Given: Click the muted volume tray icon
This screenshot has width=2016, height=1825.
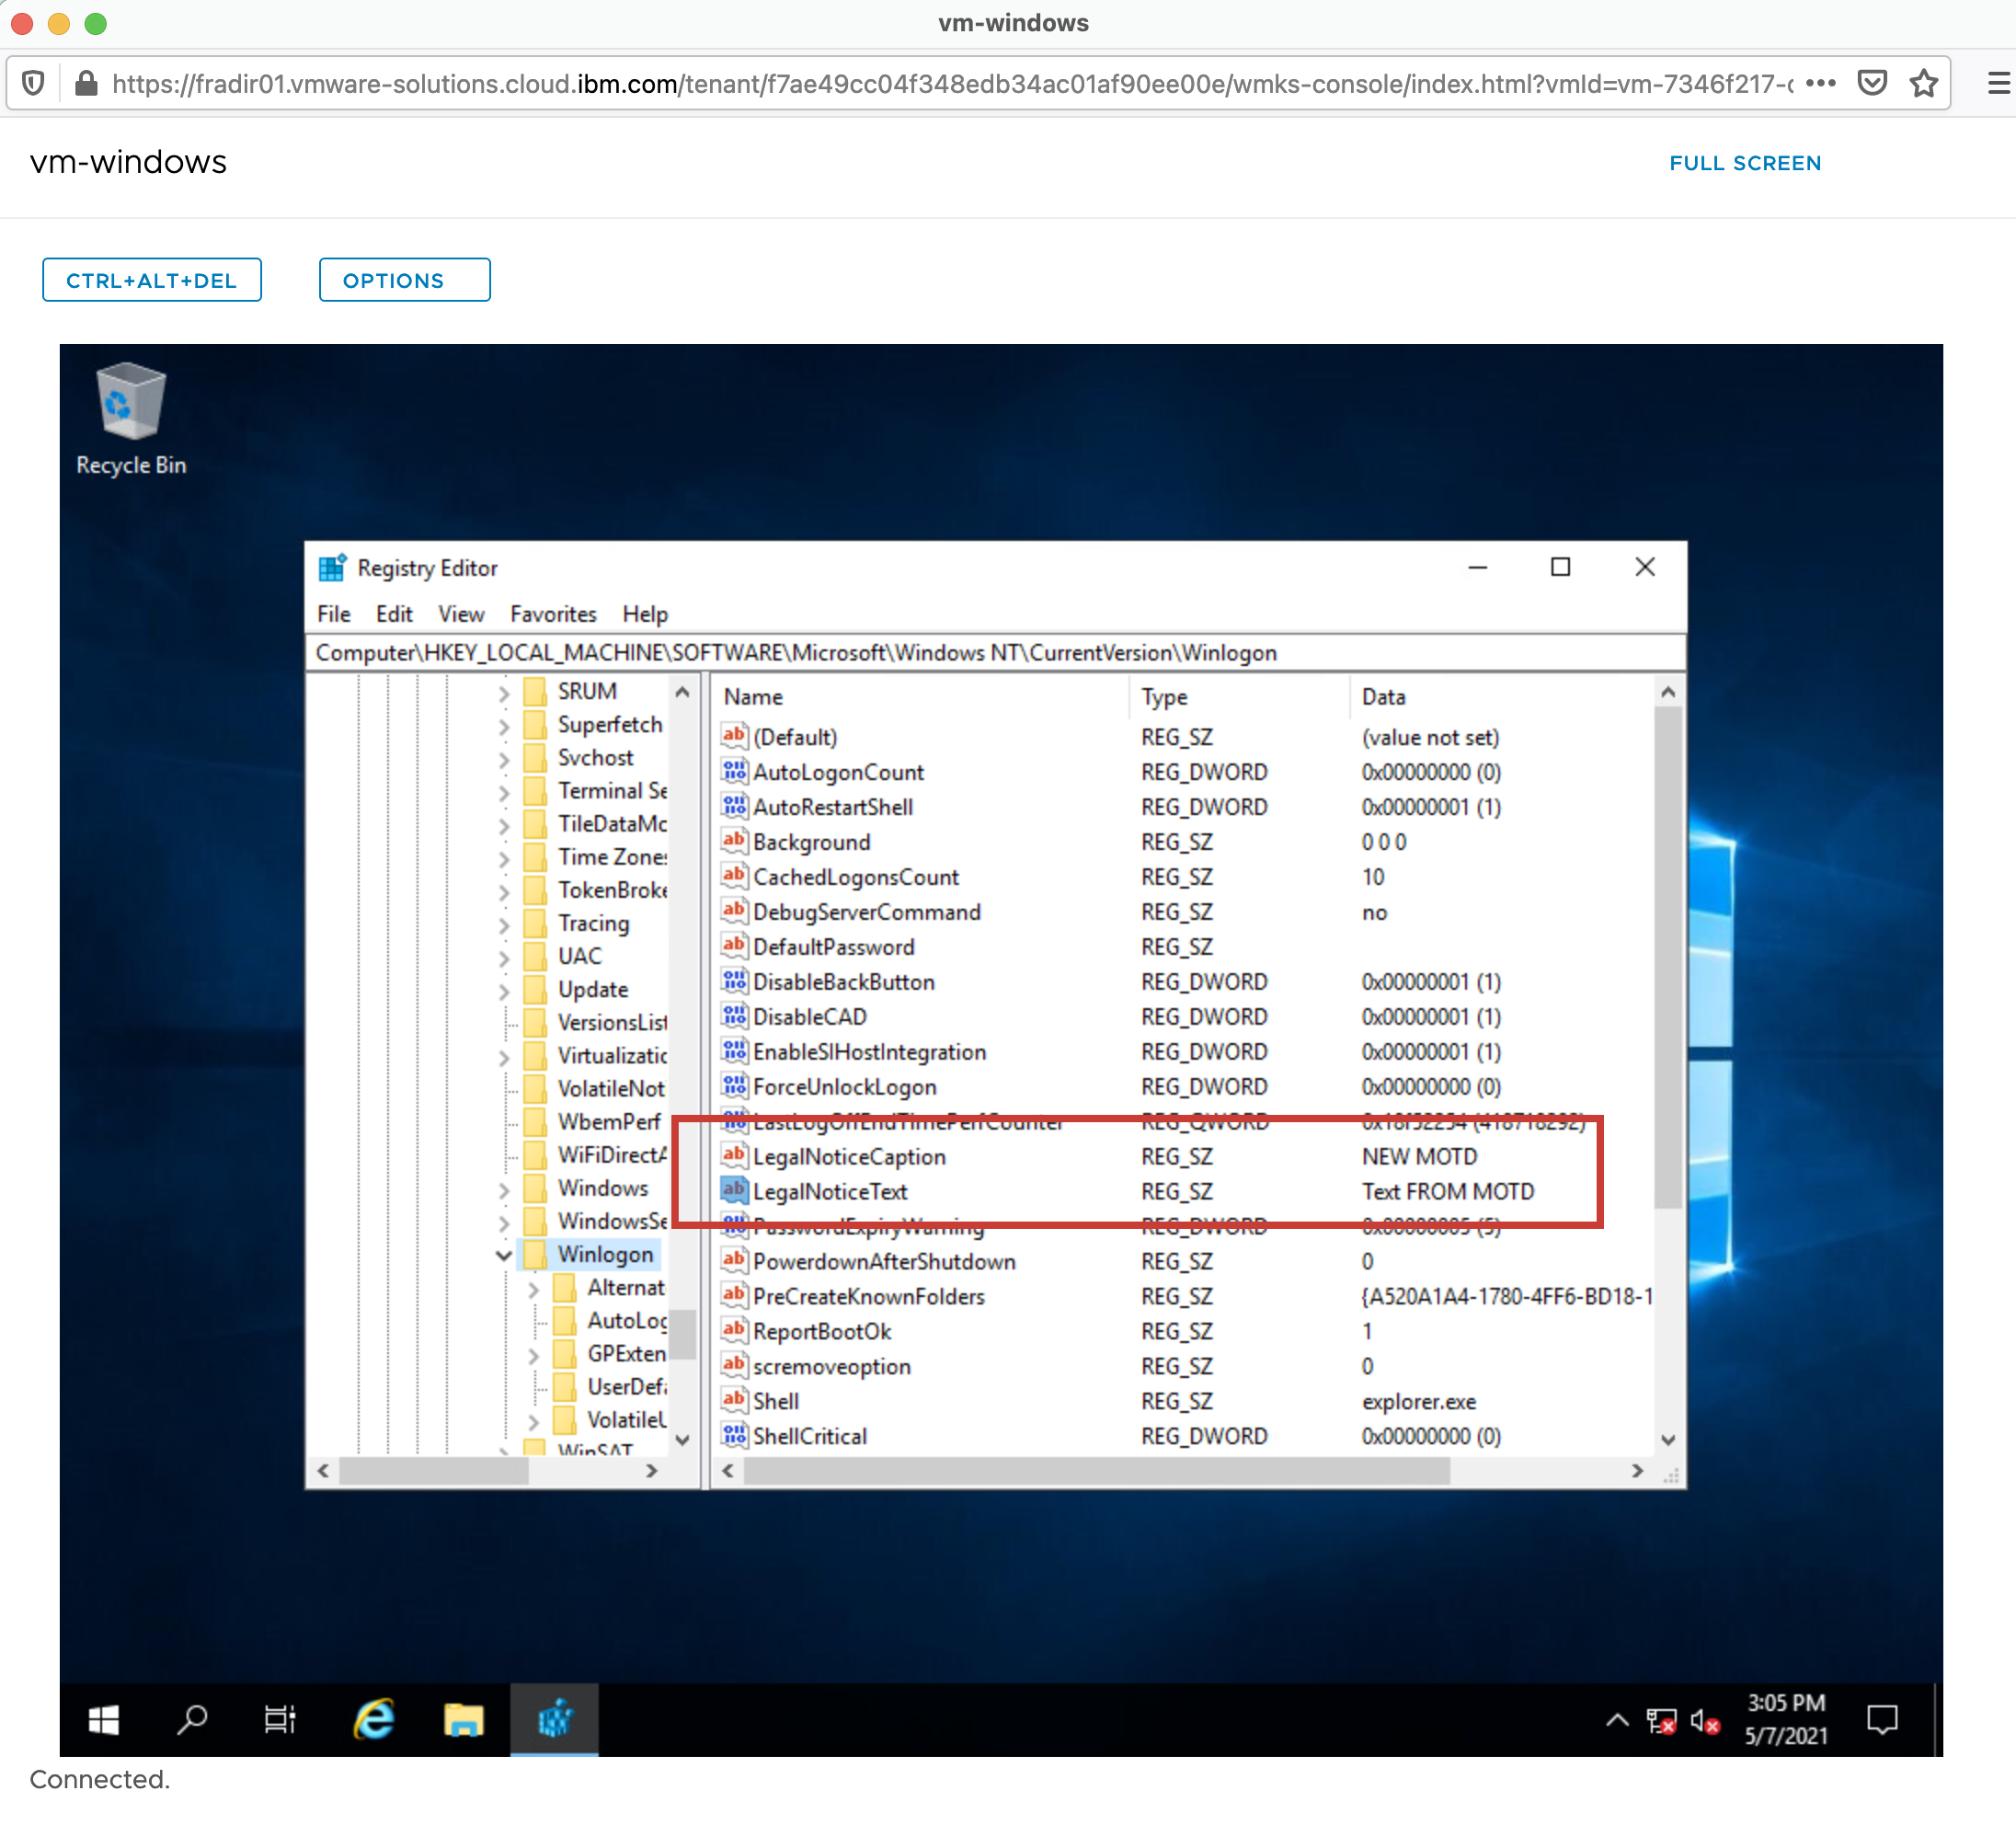Looking at the screenshot, I should click(x=1704, y=1721).
